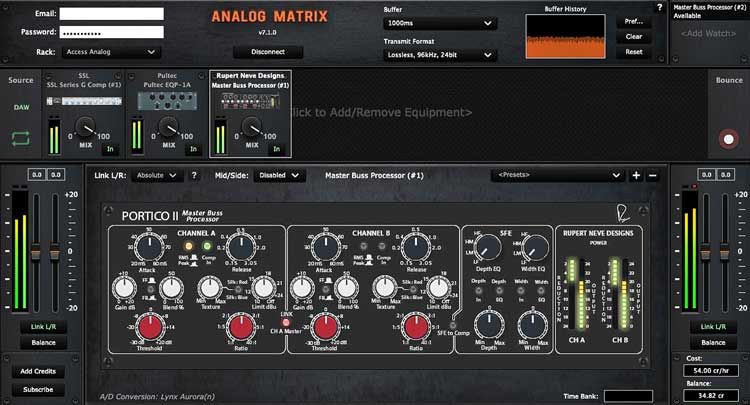Click the Disconnect button
The image size is (750, 405).
268,52
